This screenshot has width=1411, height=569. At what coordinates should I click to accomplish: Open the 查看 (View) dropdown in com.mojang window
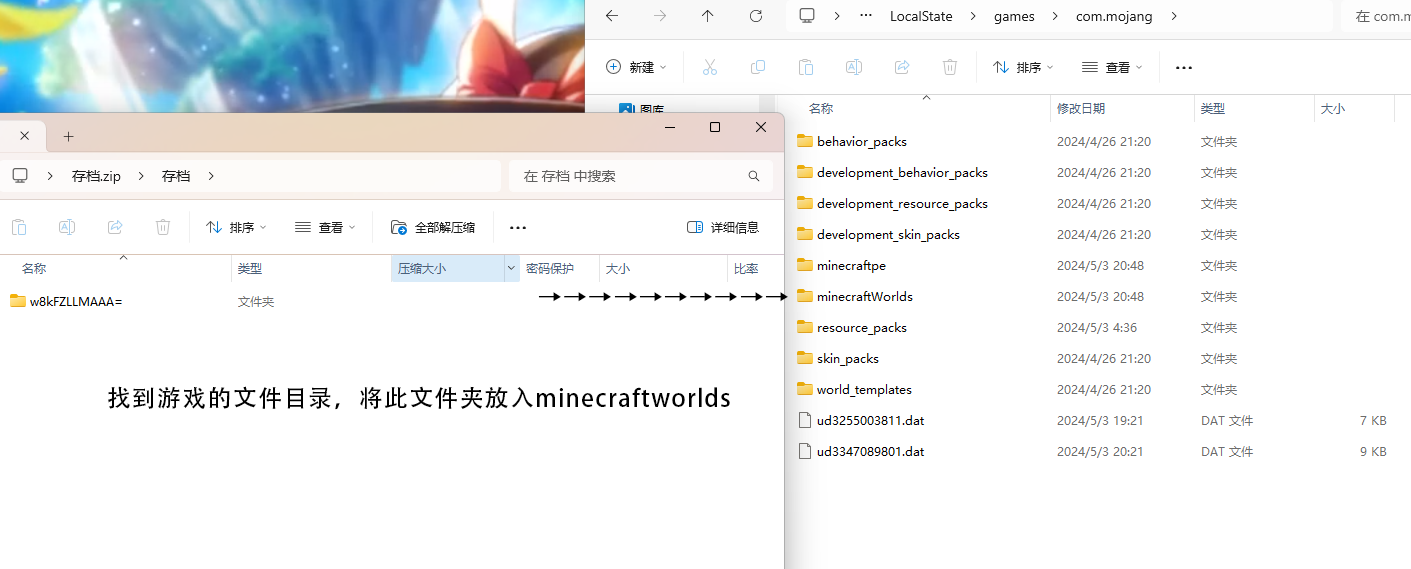1112,67
